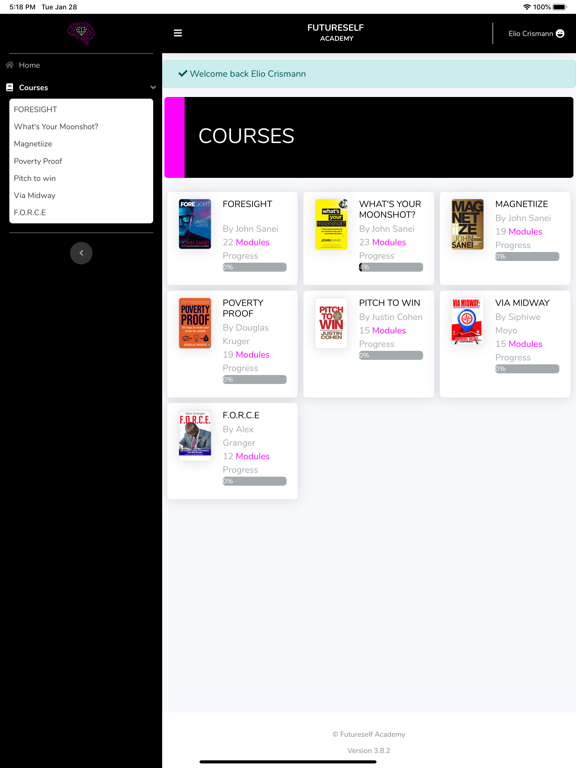Viewport: 576px width, 768px height.
Task: Check the Wi-Fi status icon
Action: 527,7
